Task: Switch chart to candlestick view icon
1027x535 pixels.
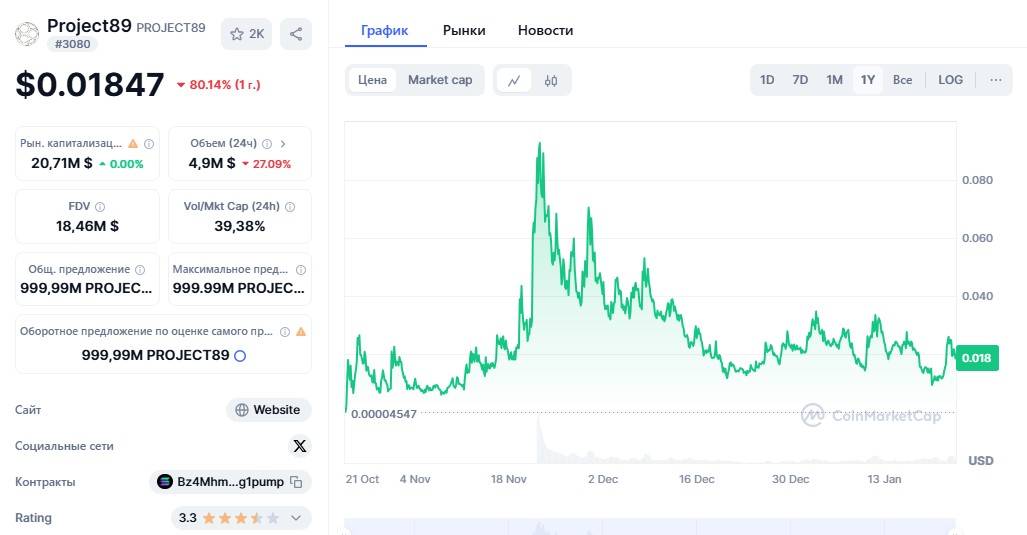Action: click(551, 81)
